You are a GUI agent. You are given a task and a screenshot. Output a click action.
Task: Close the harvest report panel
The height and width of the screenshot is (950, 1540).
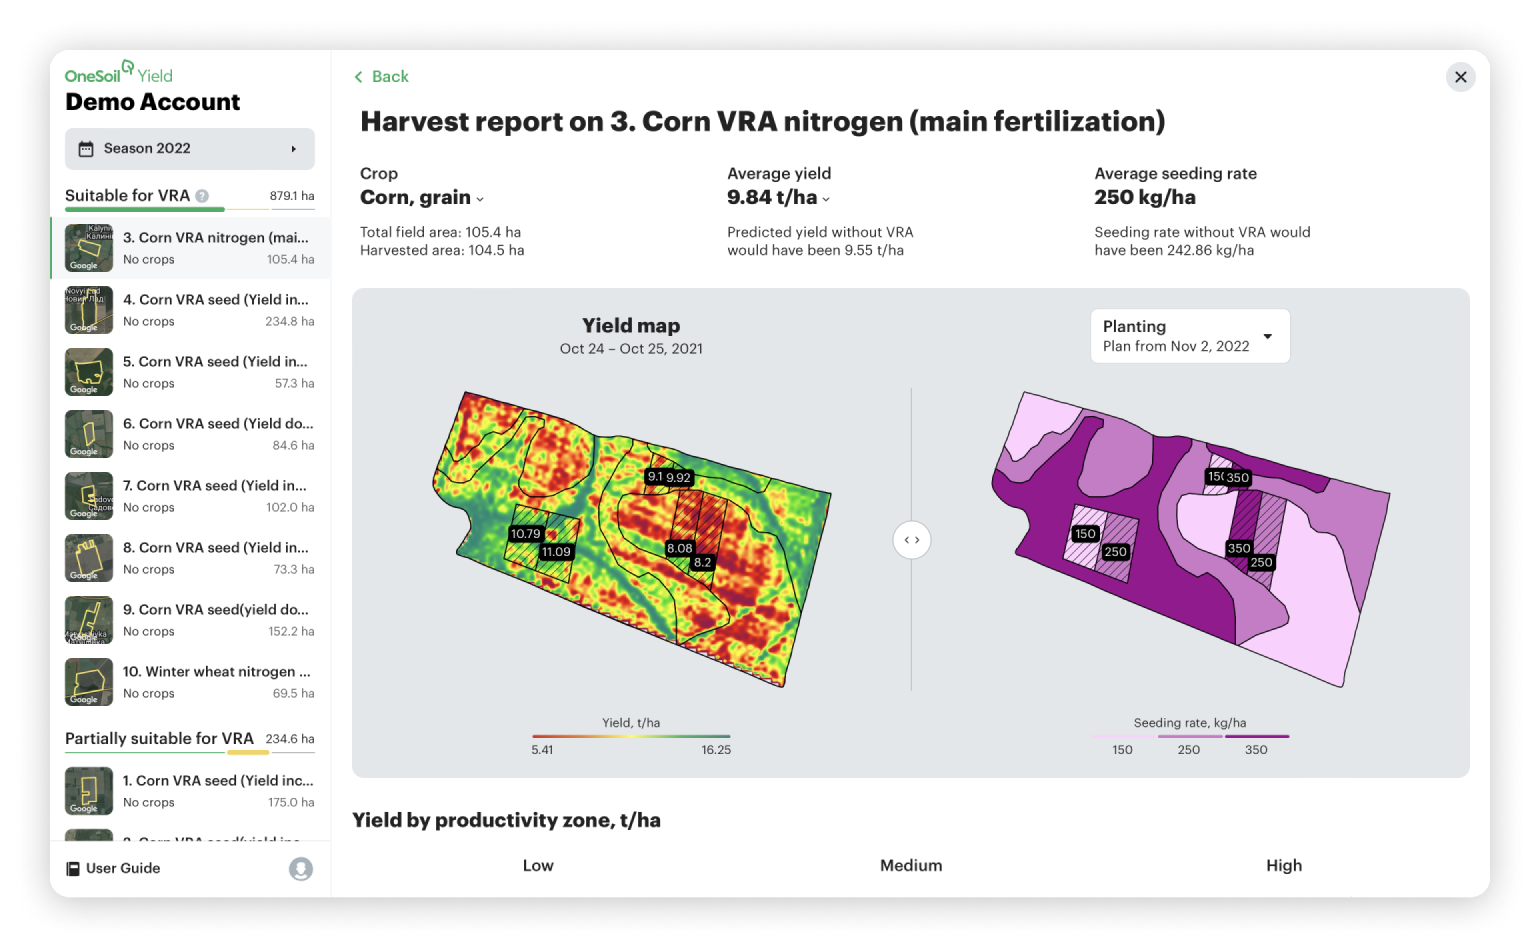point(1460,77)
